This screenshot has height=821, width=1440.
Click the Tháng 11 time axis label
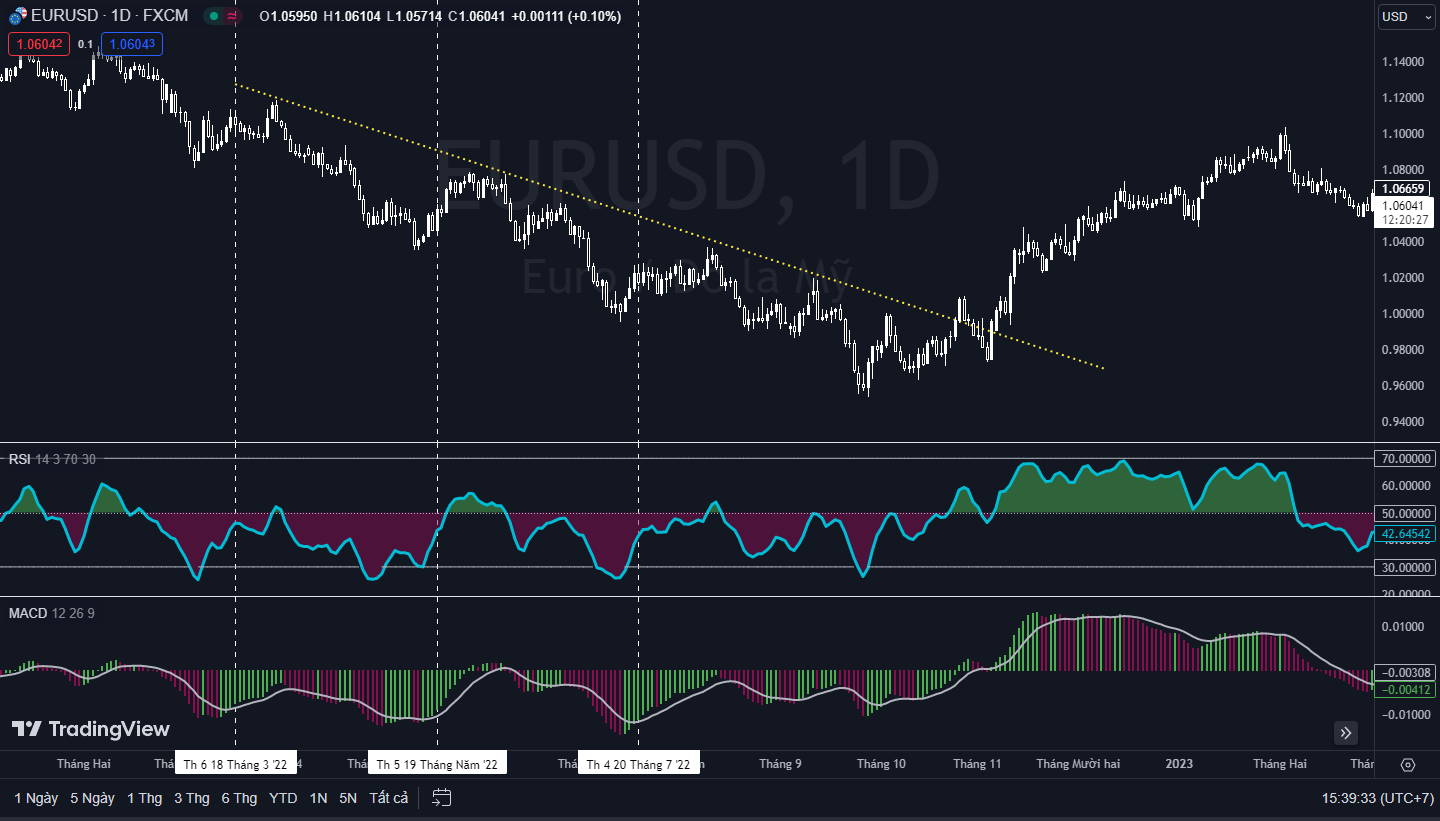(977, 764)
